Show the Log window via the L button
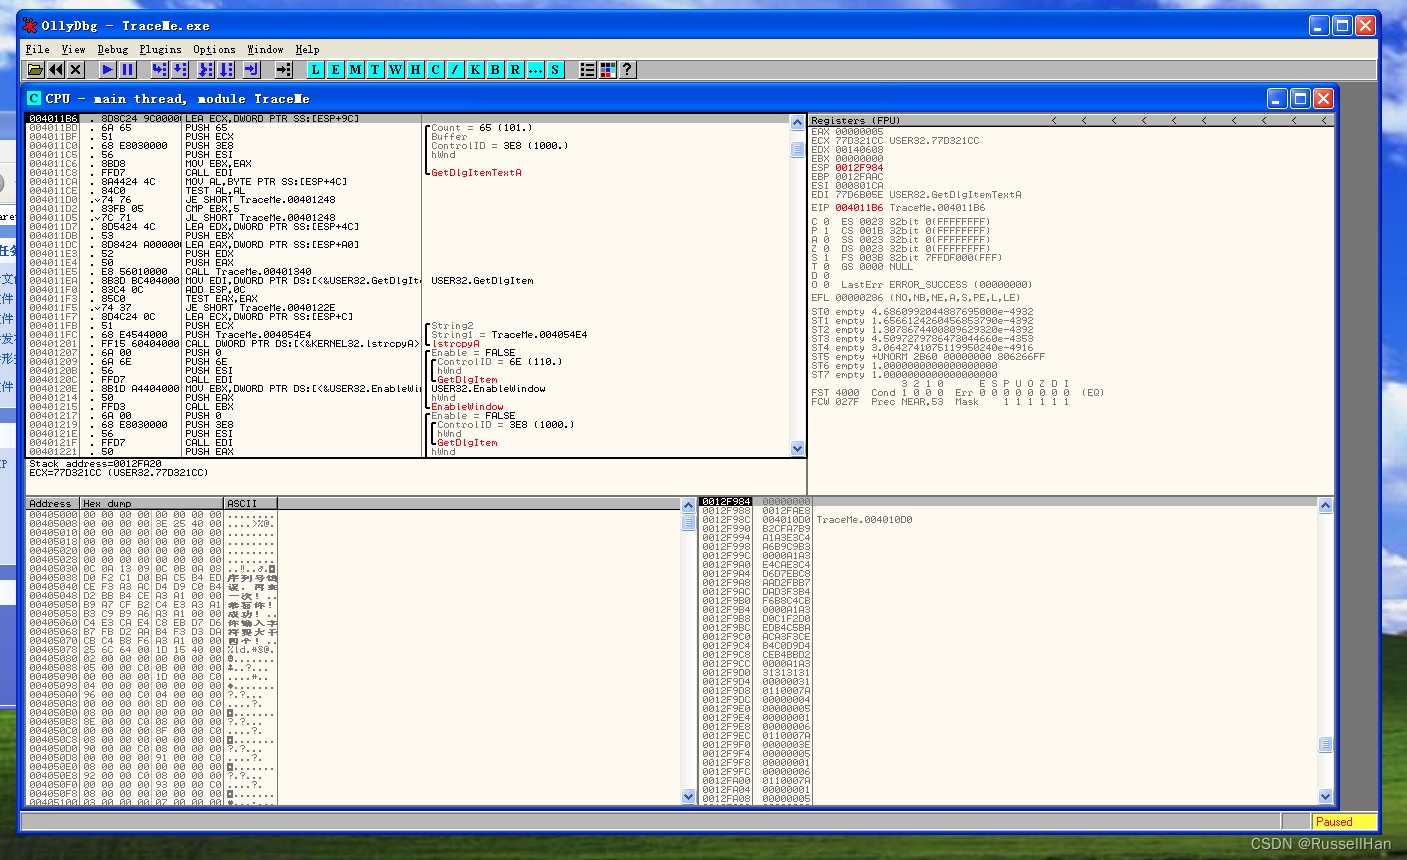The height and width of the screenshot is (860, 1407). [x=316, y=69]
